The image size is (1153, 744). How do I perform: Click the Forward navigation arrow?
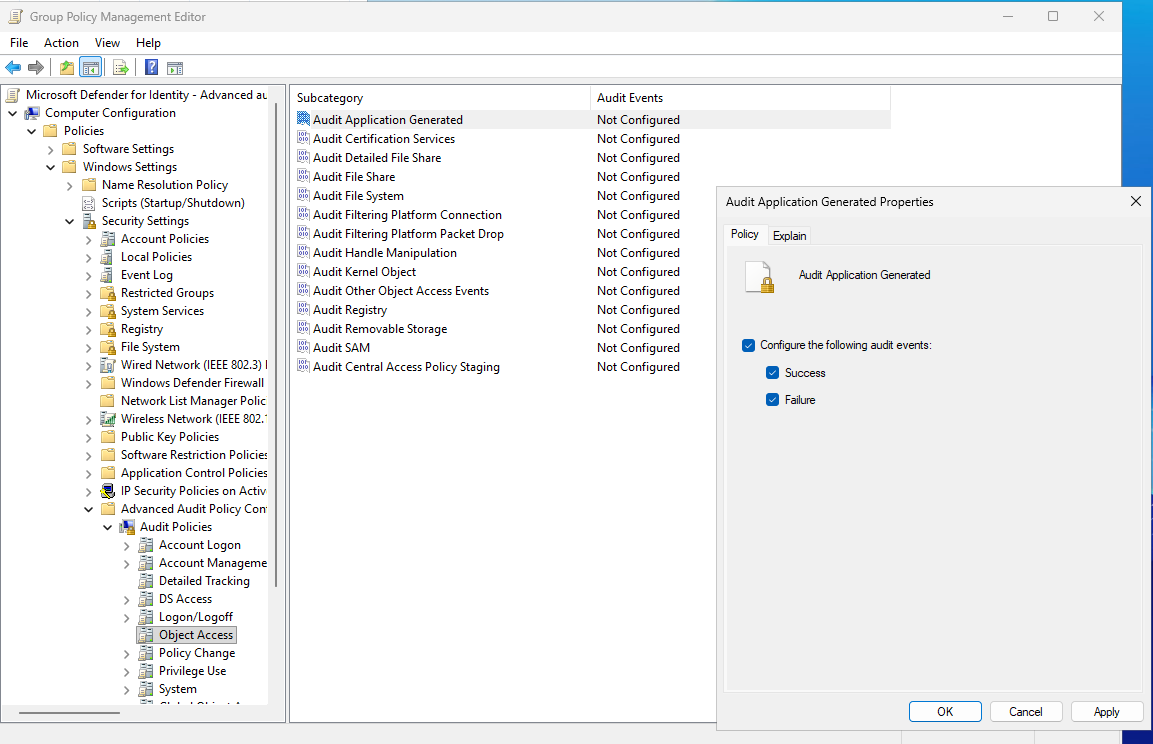[36, 67]
